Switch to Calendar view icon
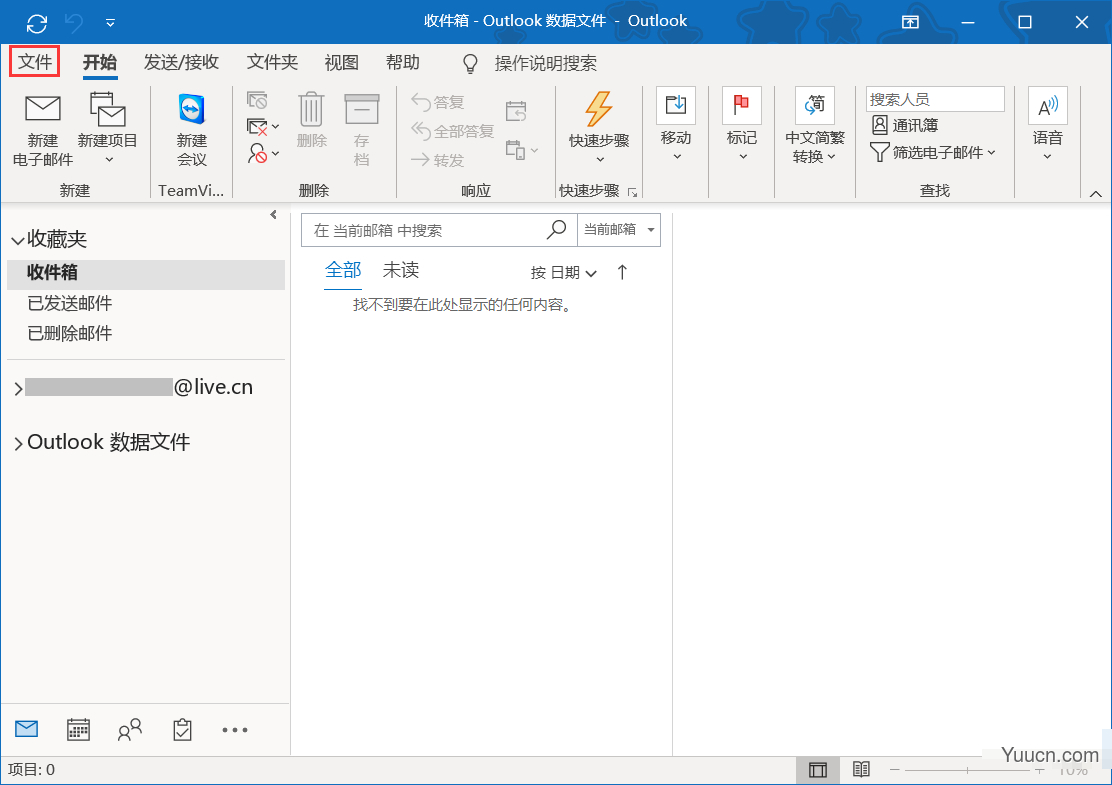The width and height of the screenshot is (1112, 785). coord(78,729)
